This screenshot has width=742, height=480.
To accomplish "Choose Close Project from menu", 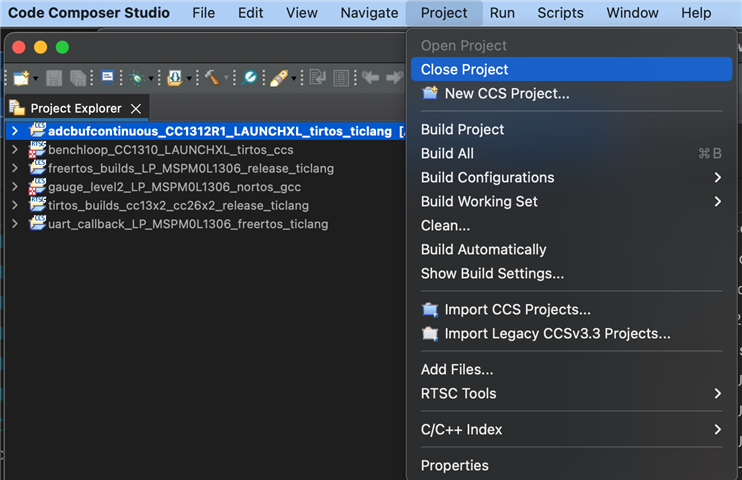I will click(x=572, y=70).
